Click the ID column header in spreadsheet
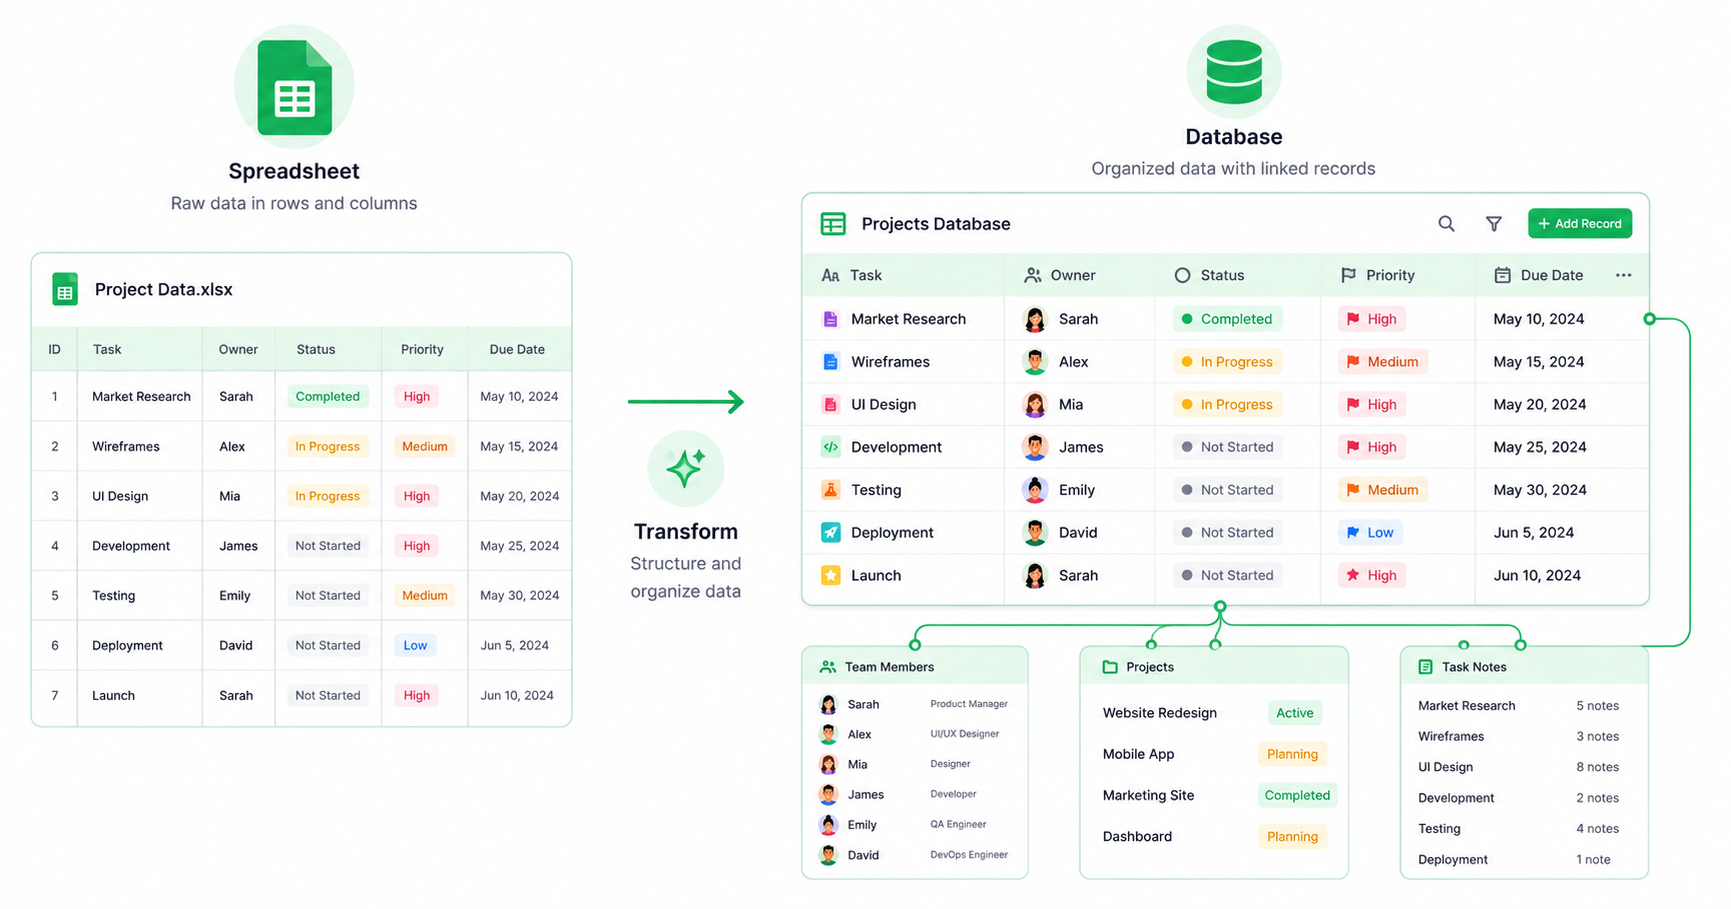Viewport: 1731px width, 909px height. pos(54,349)
